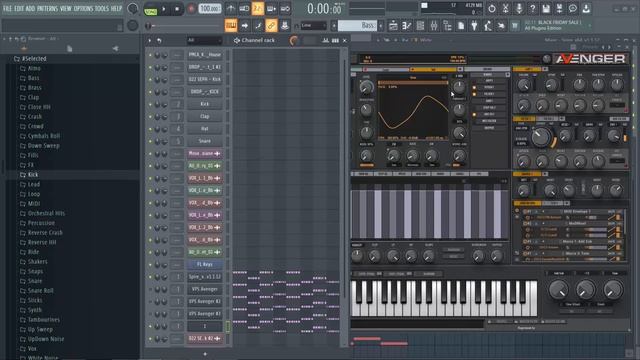Viewport: 640px width, 360px height.
Task: Click the add channel plus button
Action: [x=205, y=354]
